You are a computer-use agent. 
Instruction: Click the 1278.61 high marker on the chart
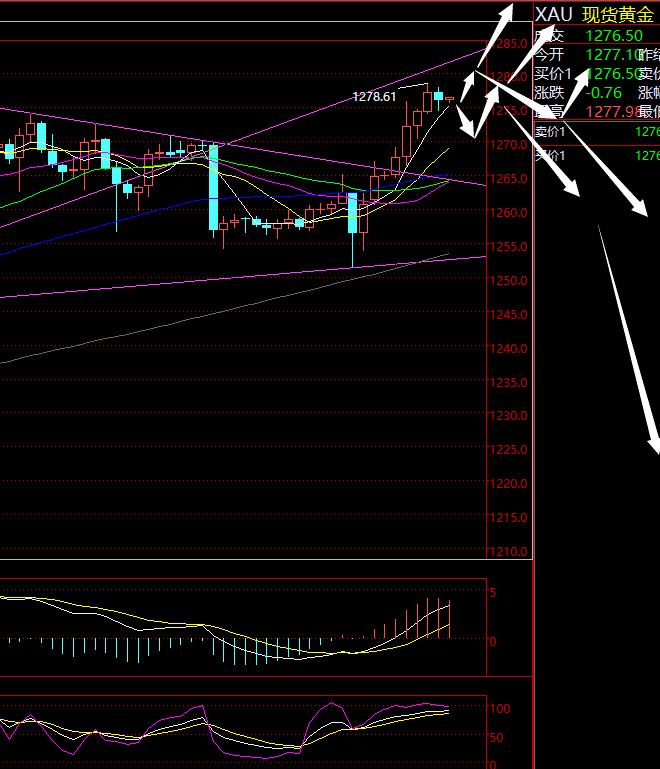tap(374, 97)
